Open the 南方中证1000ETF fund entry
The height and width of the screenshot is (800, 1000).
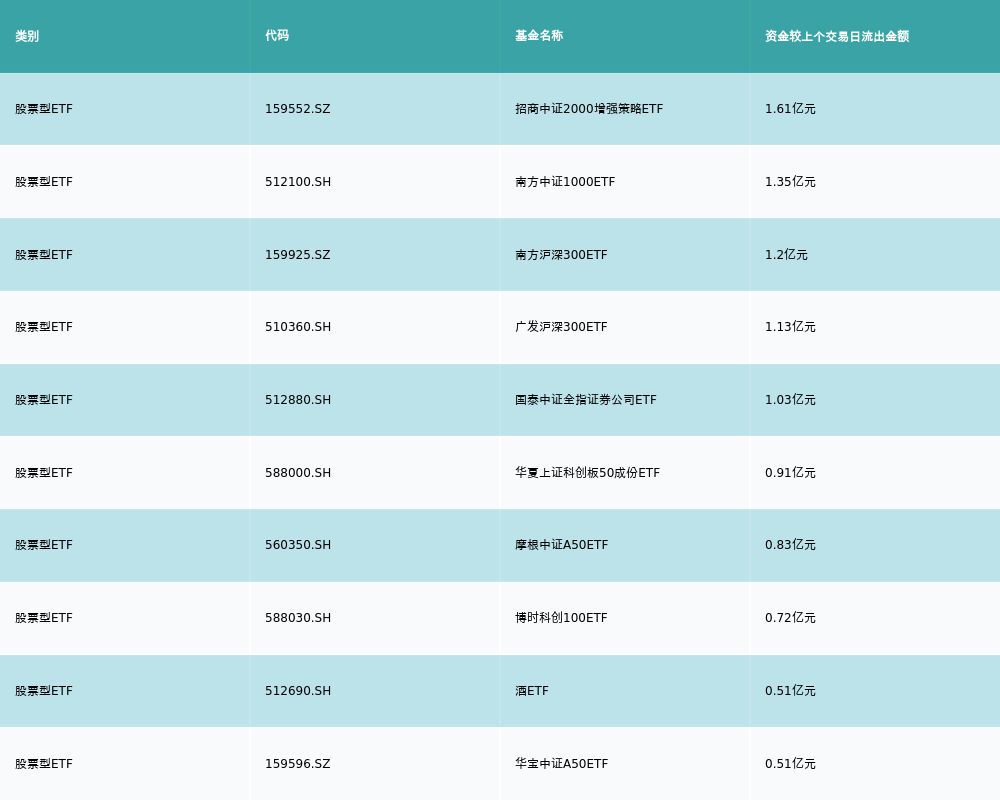point(565,182)
